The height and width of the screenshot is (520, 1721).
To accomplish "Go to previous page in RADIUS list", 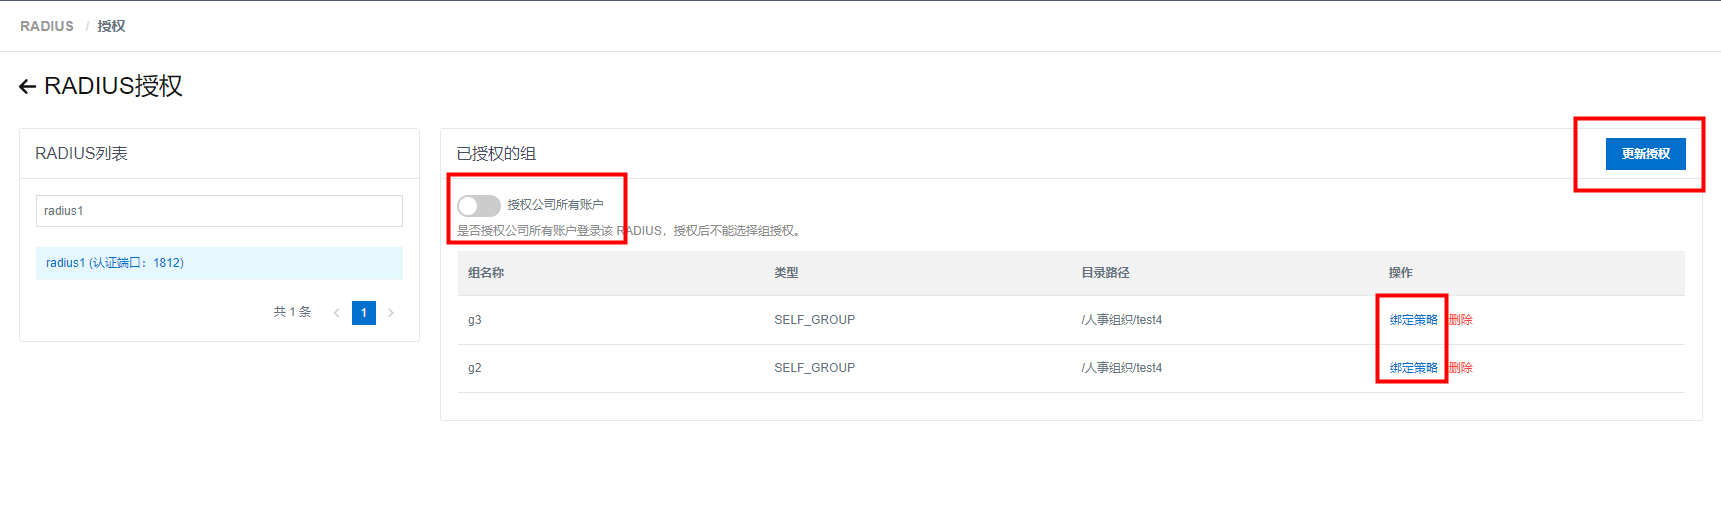I will click(337, 313).
